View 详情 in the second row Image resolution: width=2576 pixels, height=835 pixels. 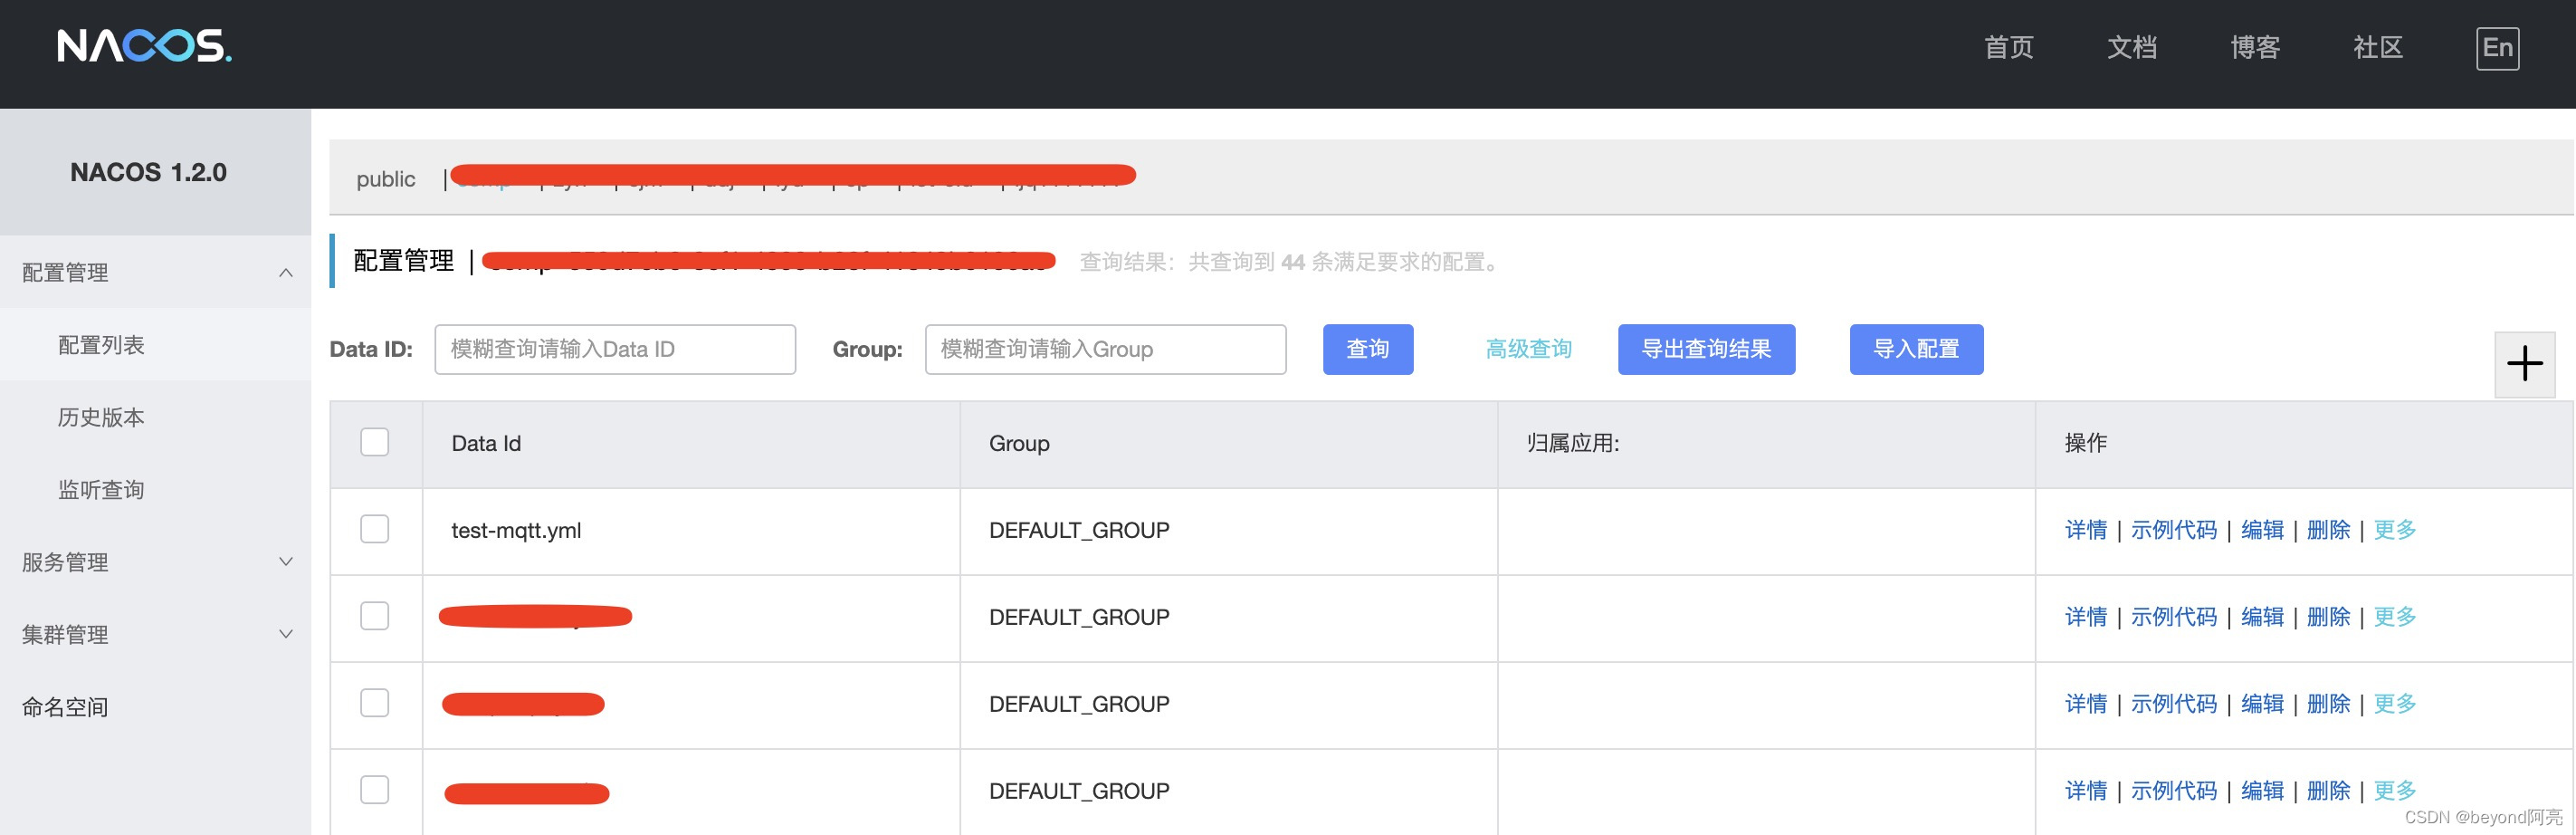[2086, 617]
